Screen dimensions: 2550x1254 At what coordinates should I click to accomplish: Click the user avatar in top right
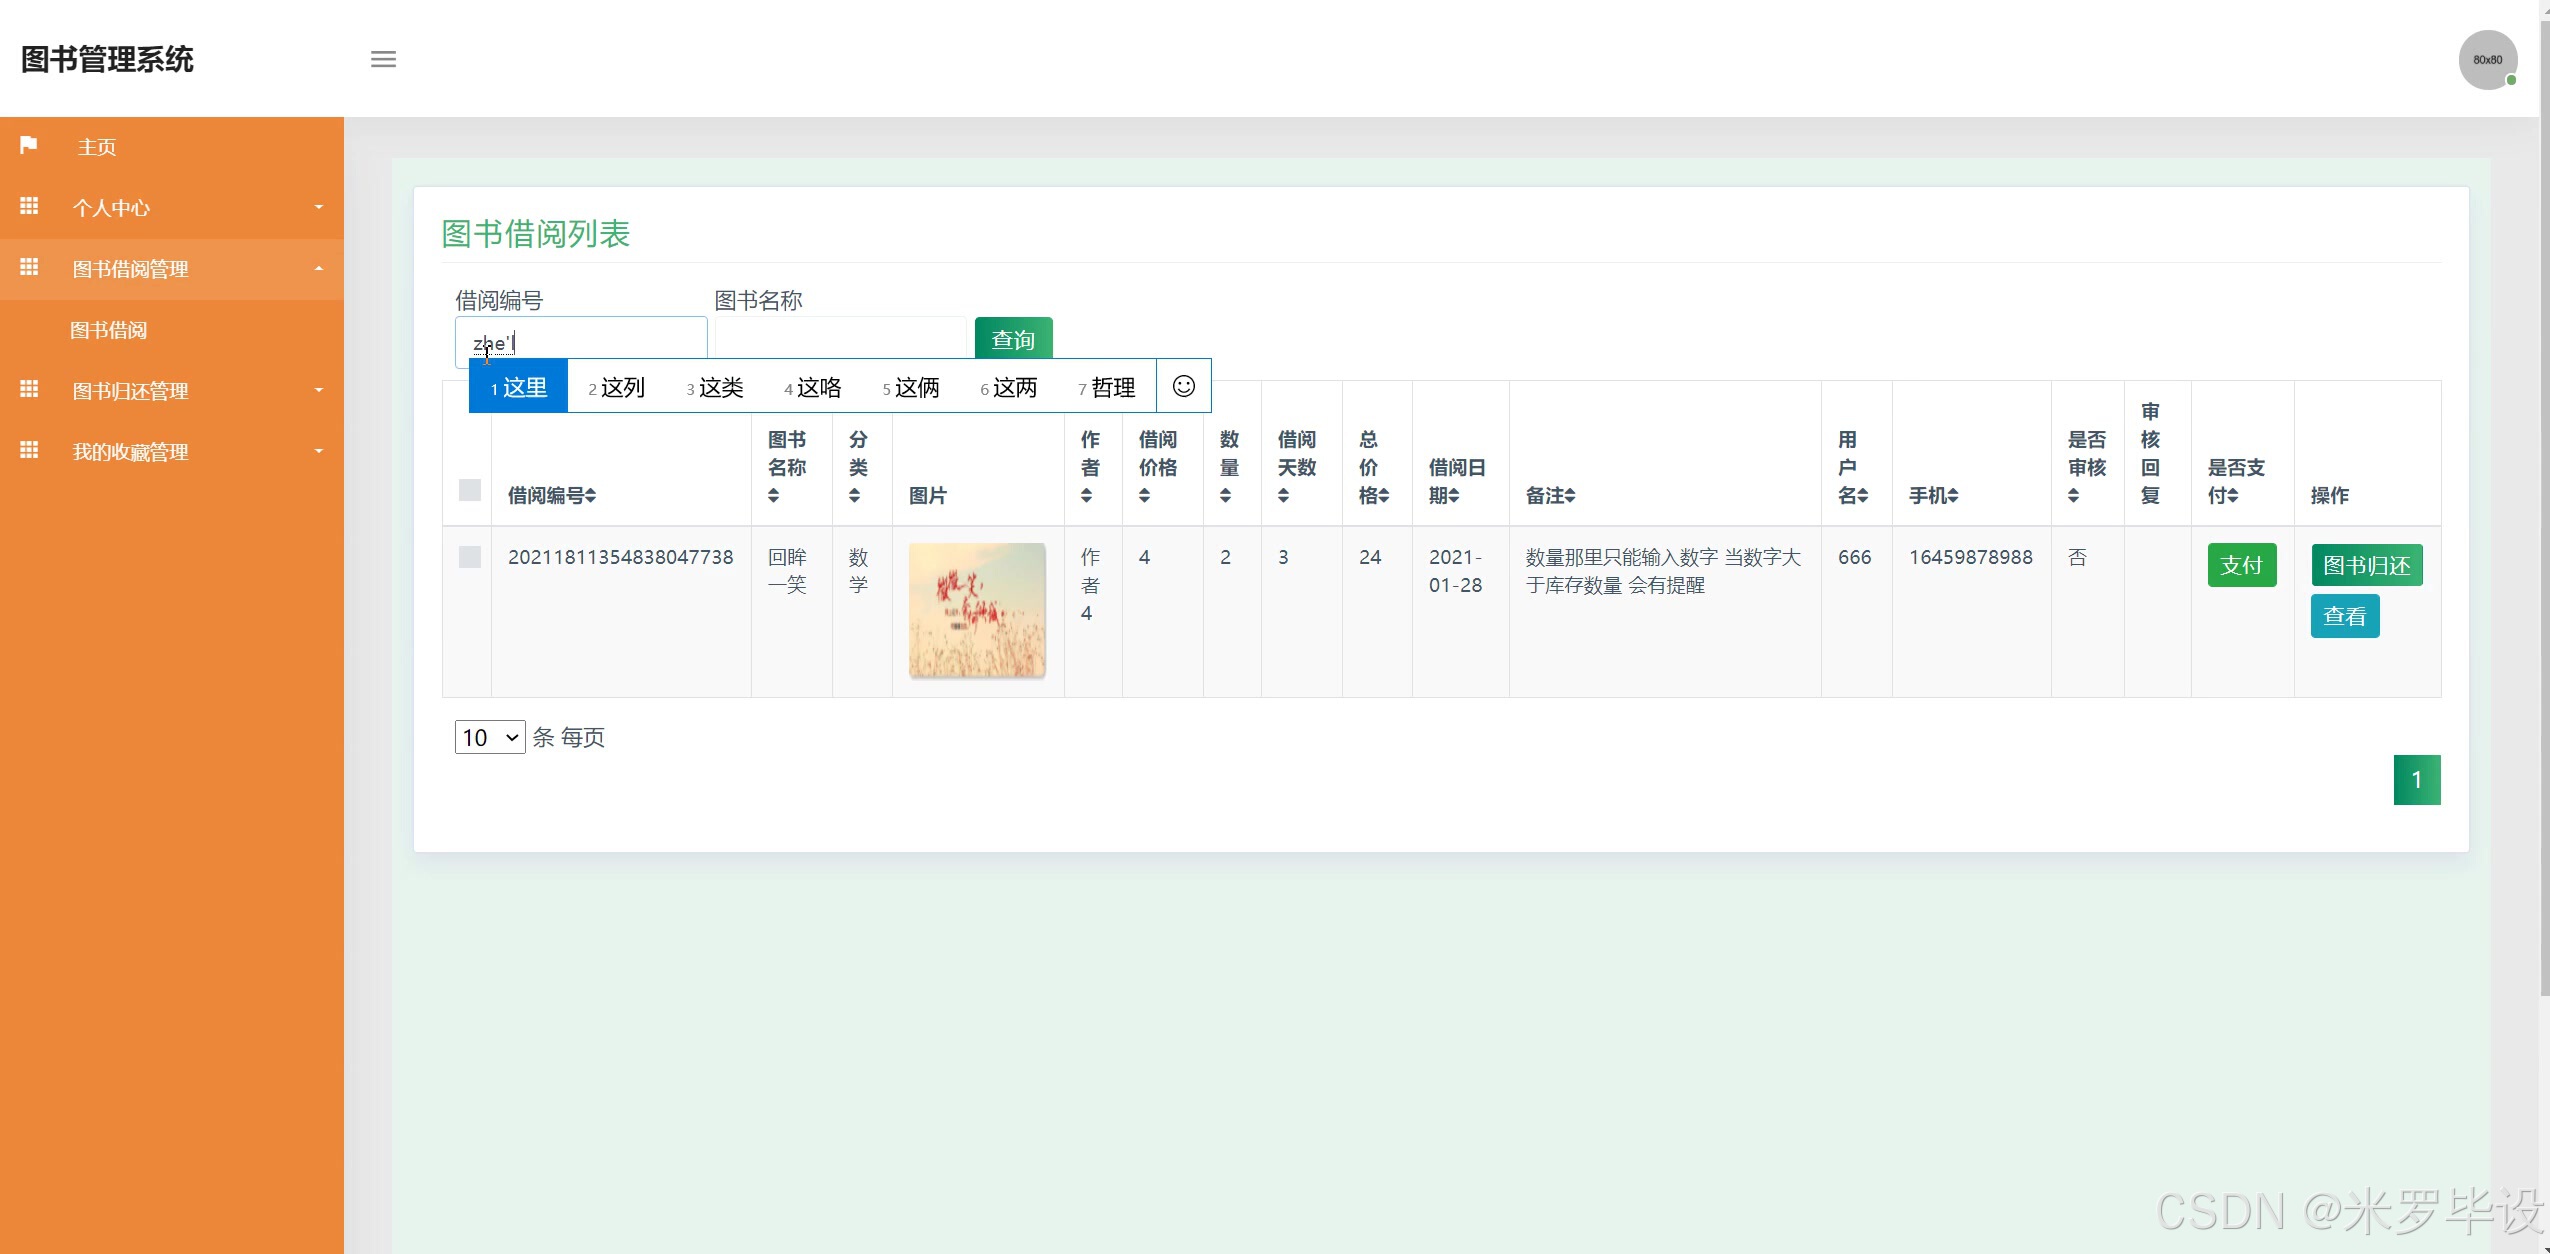[2487, 60]
